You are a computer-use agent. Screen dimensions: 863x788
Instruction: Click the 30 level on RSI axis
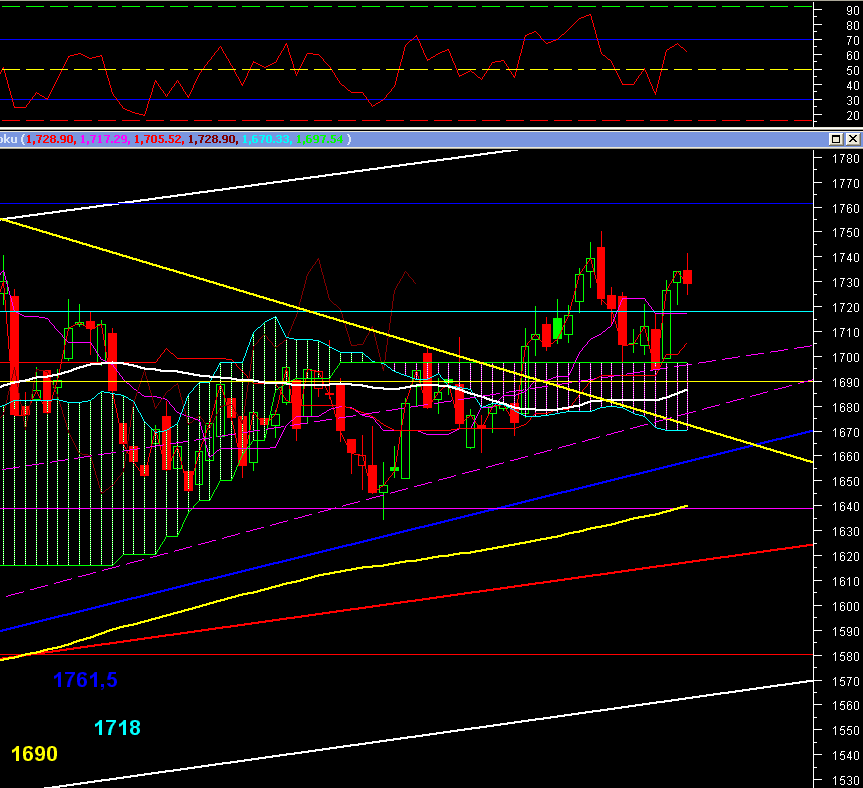point(853,101)
